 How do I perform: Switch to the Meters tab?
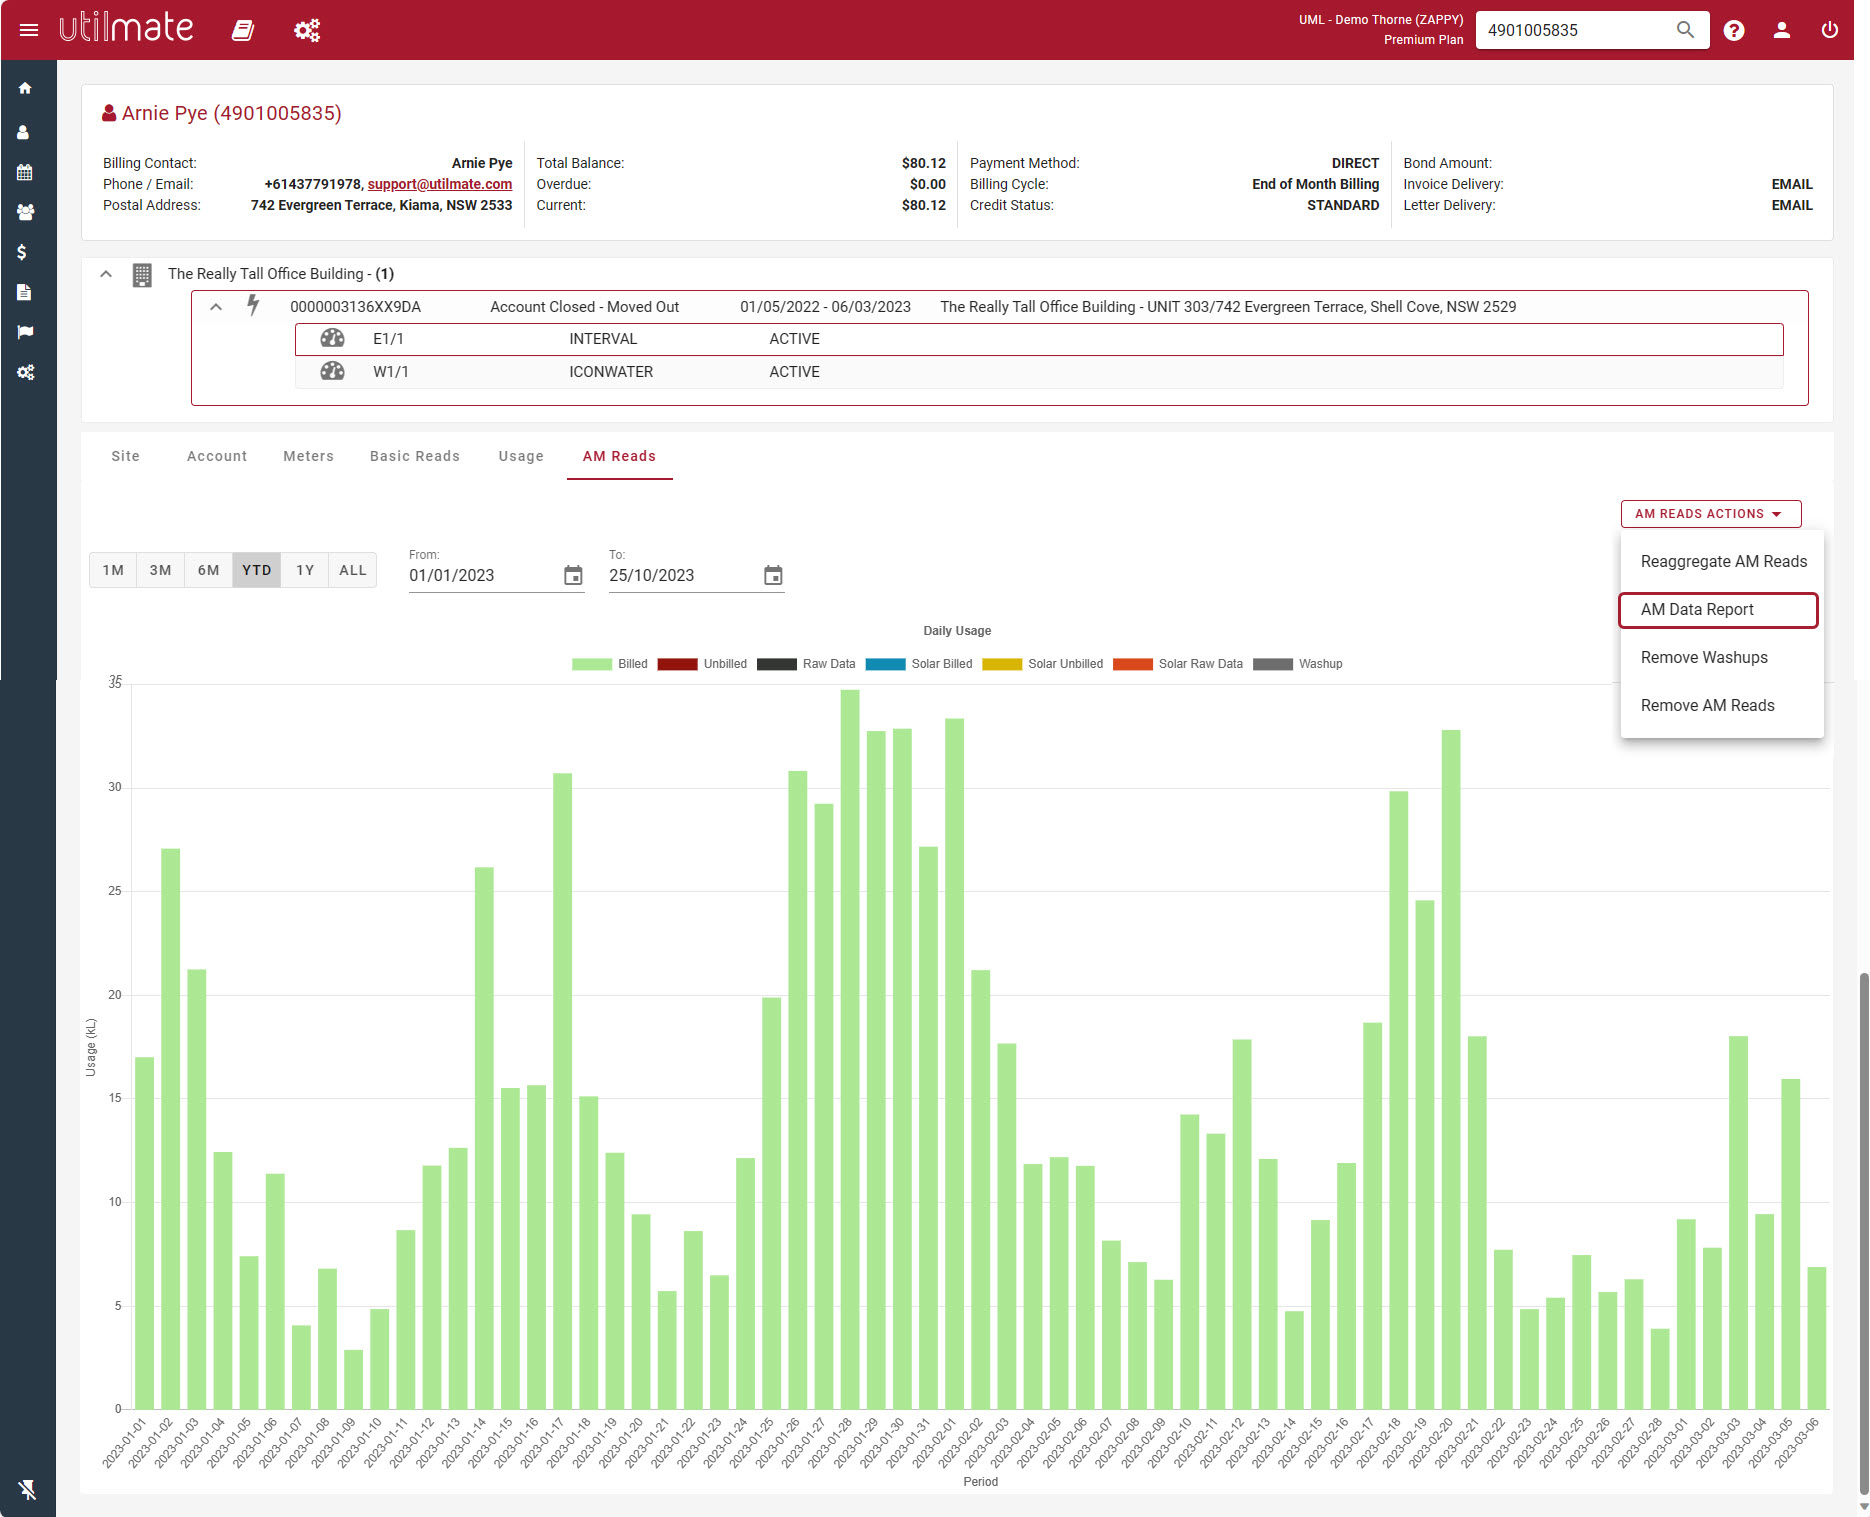(x=309, y=456)
